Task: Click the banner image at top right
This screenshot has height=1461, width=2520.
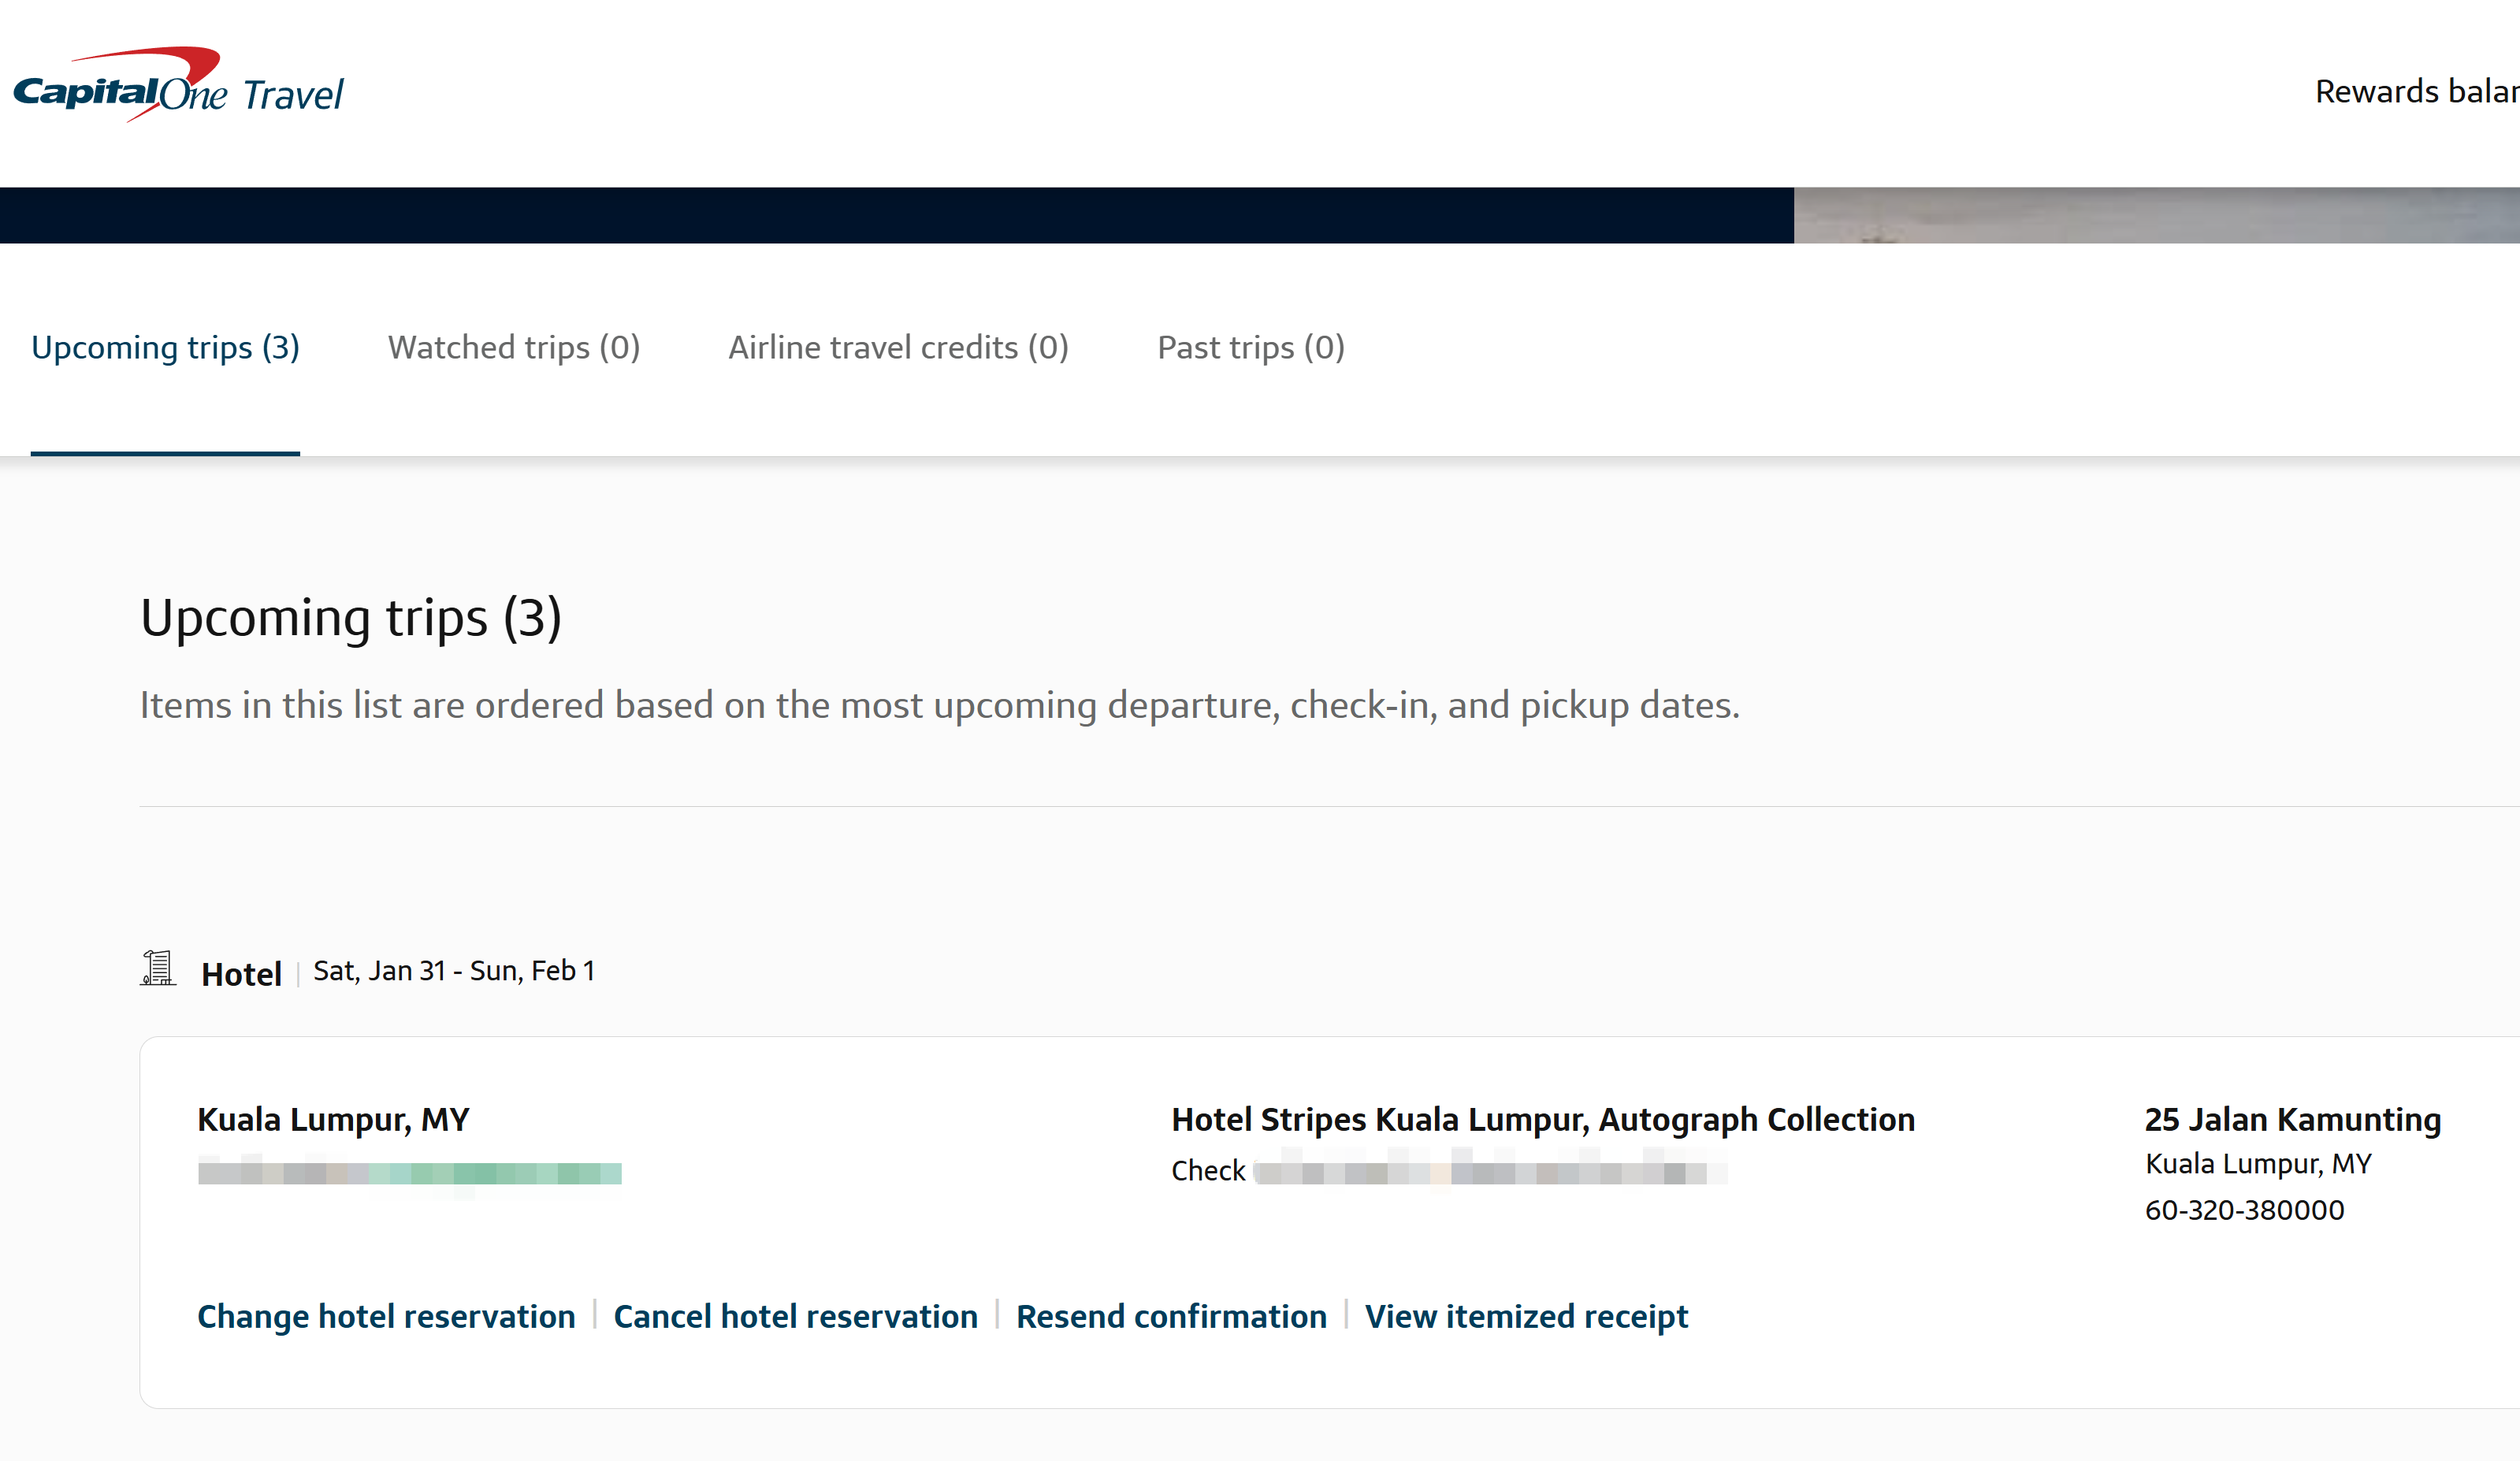Action: [x=2155, y=215]
